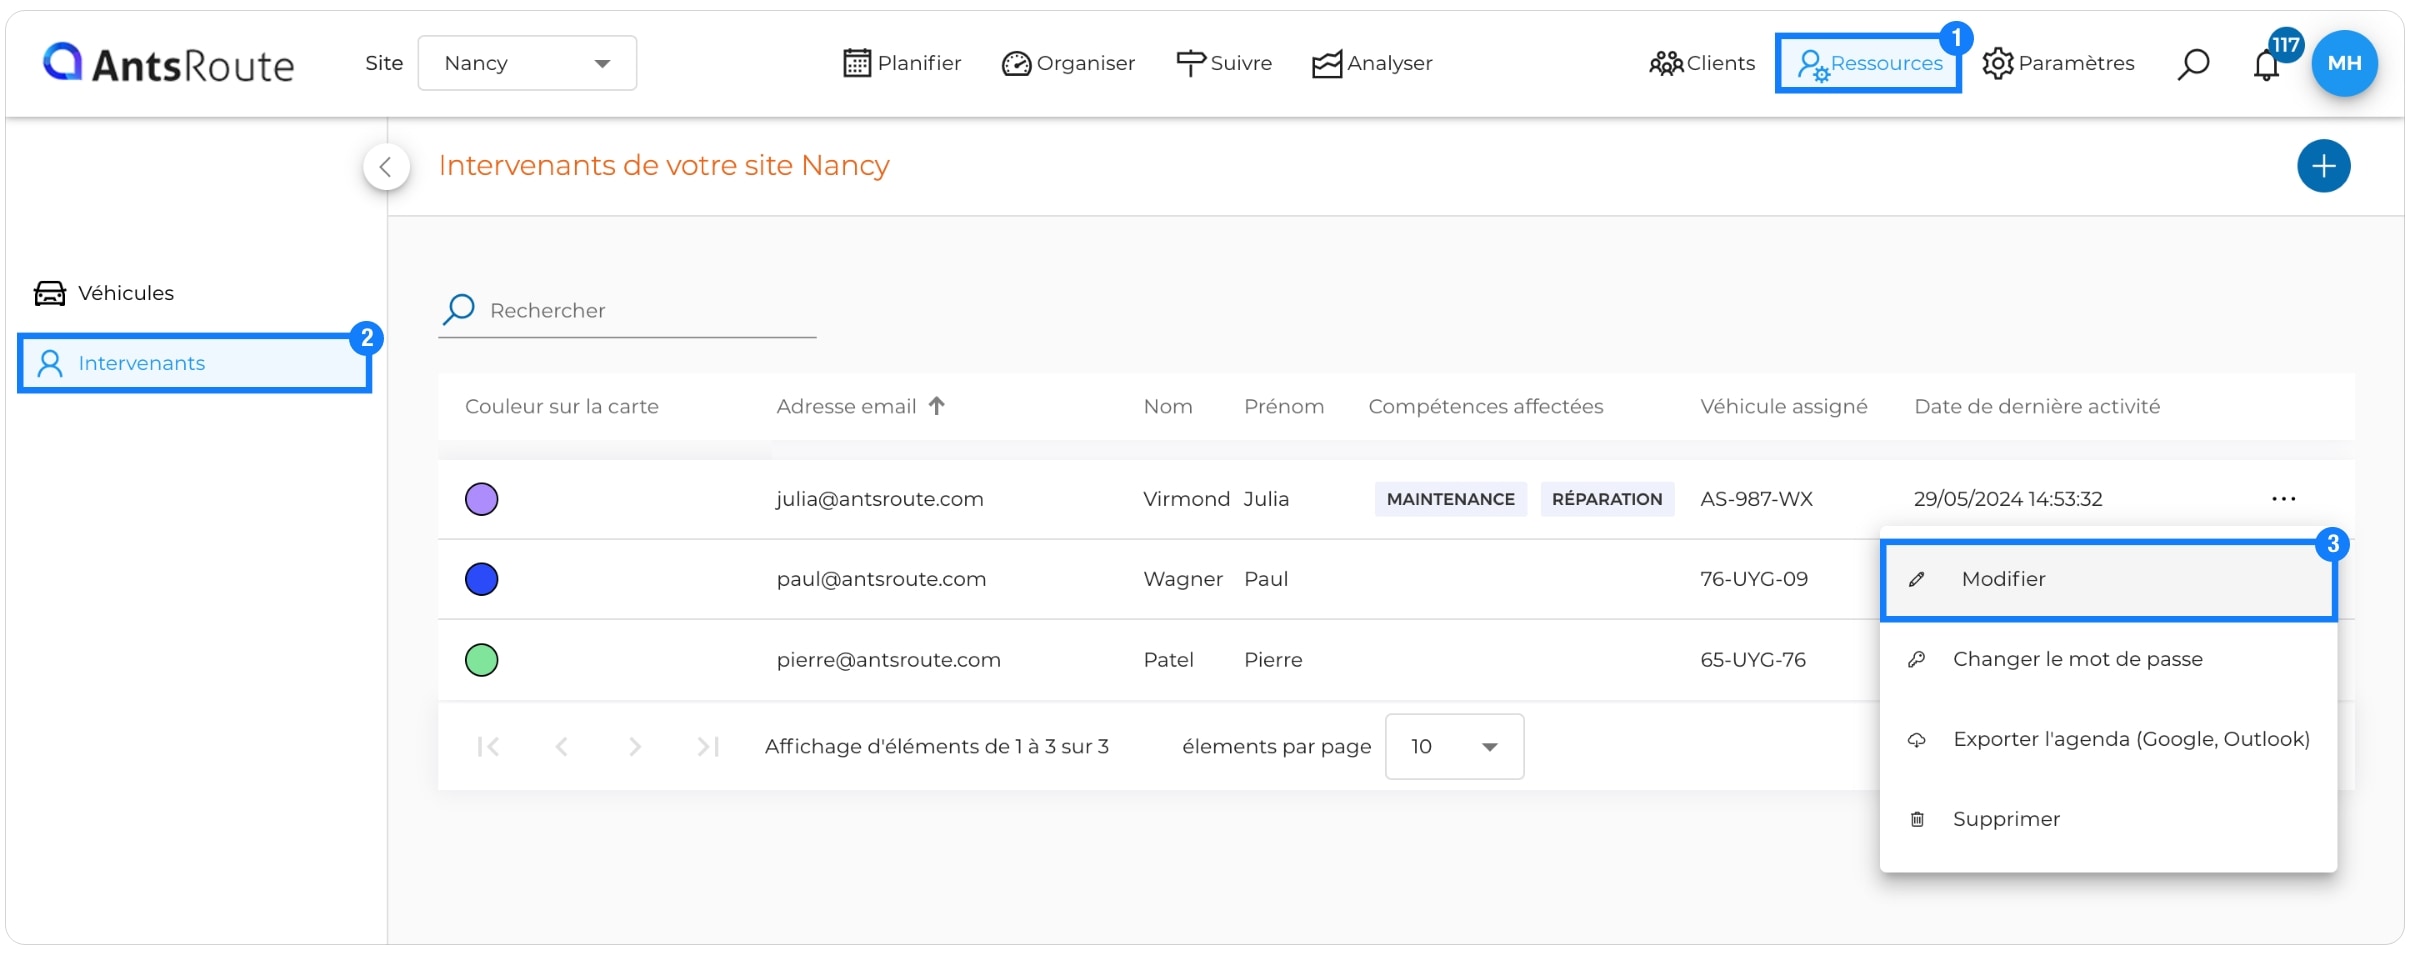
Task: Click vehicle 65-UYG-76
Action: (1753, 660)
